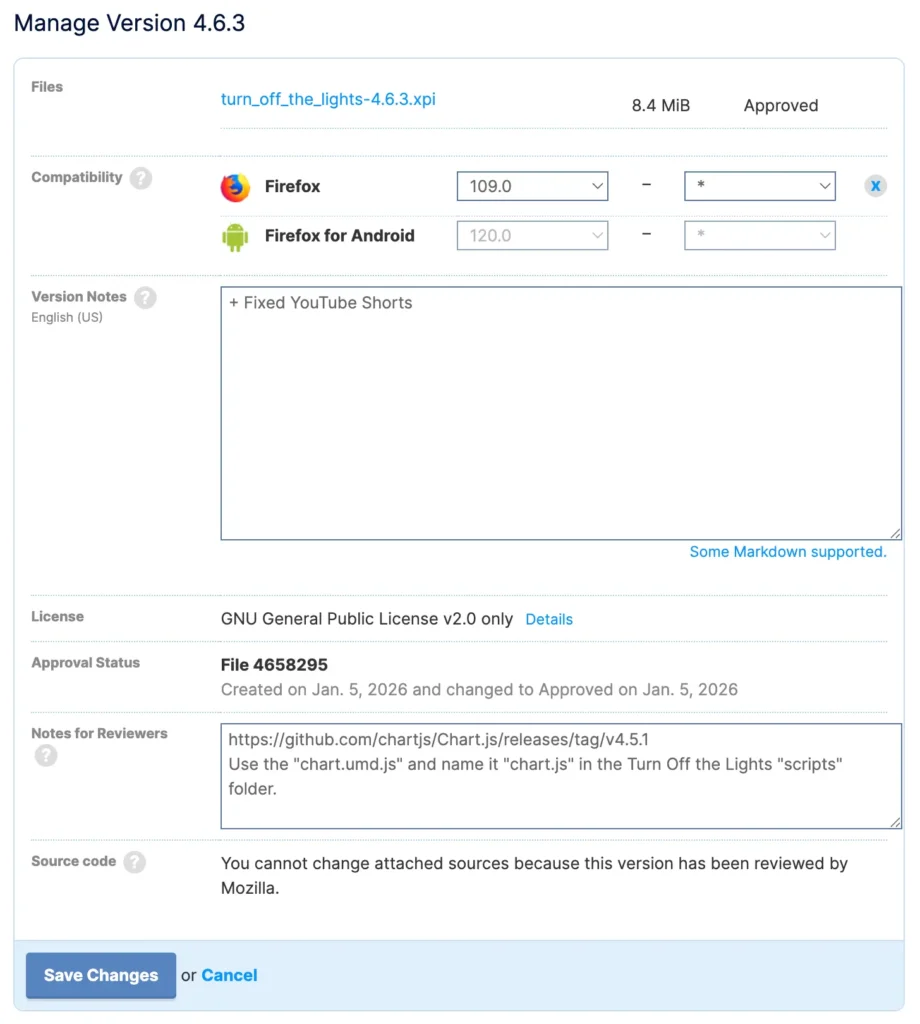Image resolution: width=920 pixels, height=1024 pixels.
Task: Click the Cancel link
Action: 229,975
